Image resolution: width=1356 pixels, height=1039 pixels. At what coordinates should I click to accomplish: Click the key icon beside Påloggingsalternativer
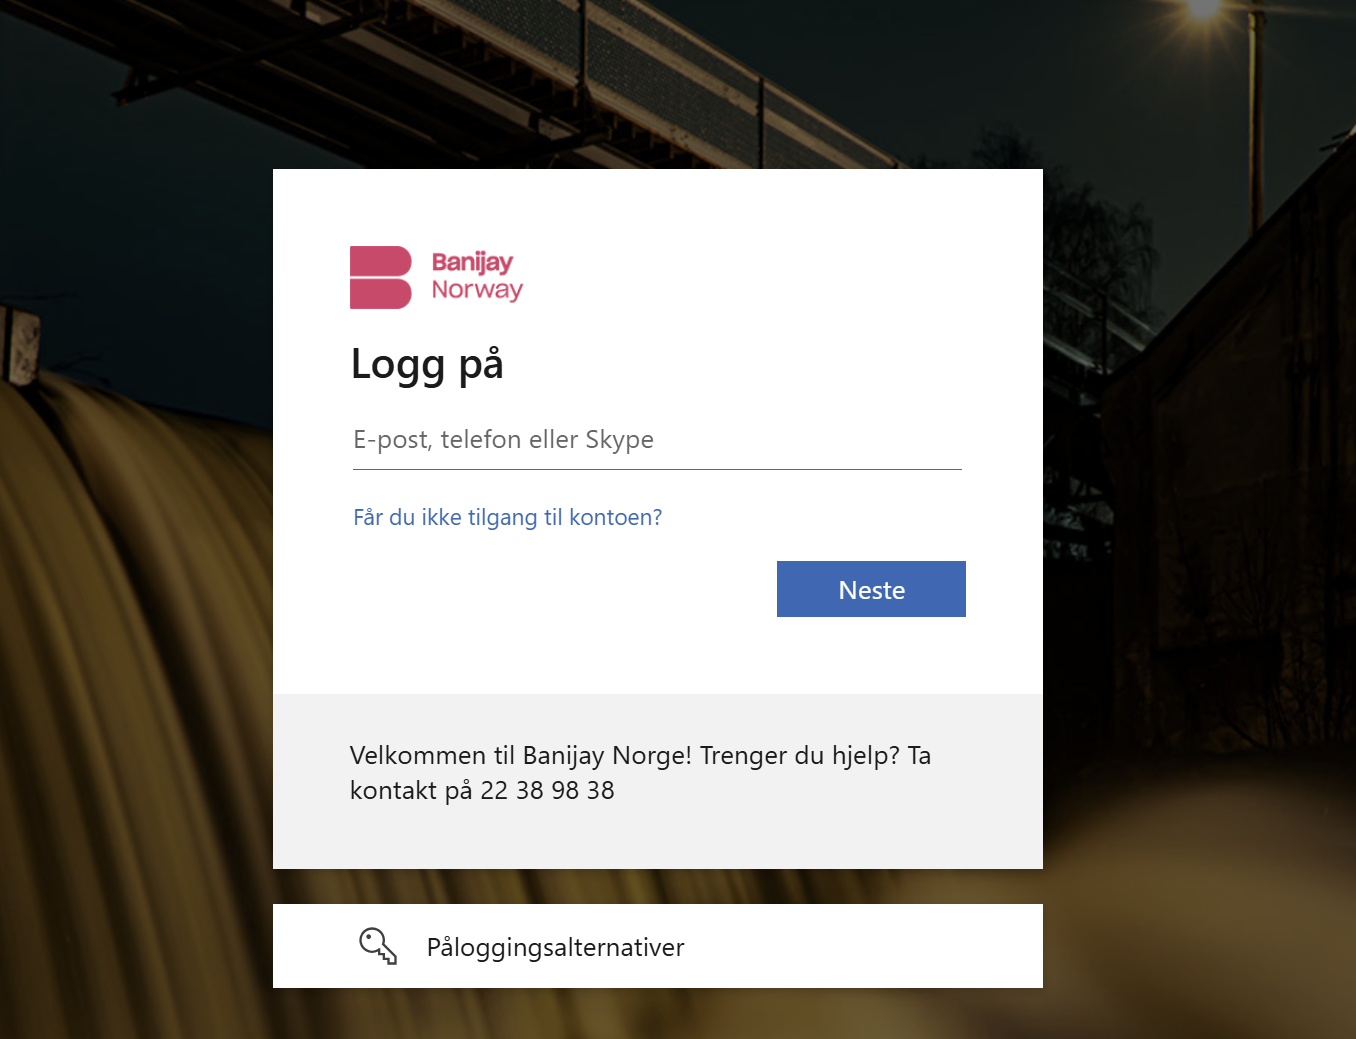click(x=378, y=946)
